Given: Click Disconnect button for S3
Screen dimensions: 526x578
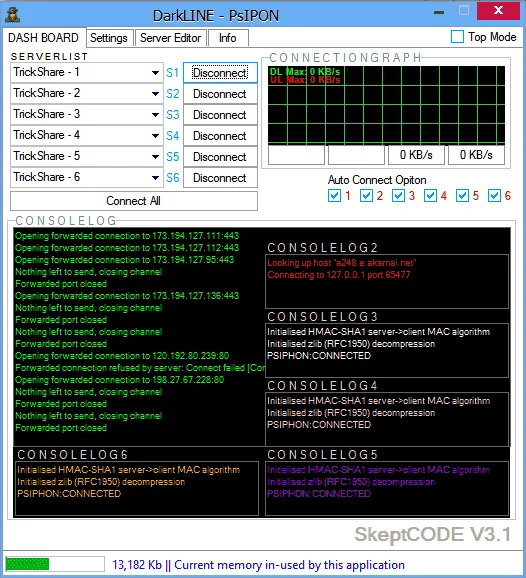Looking at the screenshot, I should pyautogui.click(x=220, y=115).
